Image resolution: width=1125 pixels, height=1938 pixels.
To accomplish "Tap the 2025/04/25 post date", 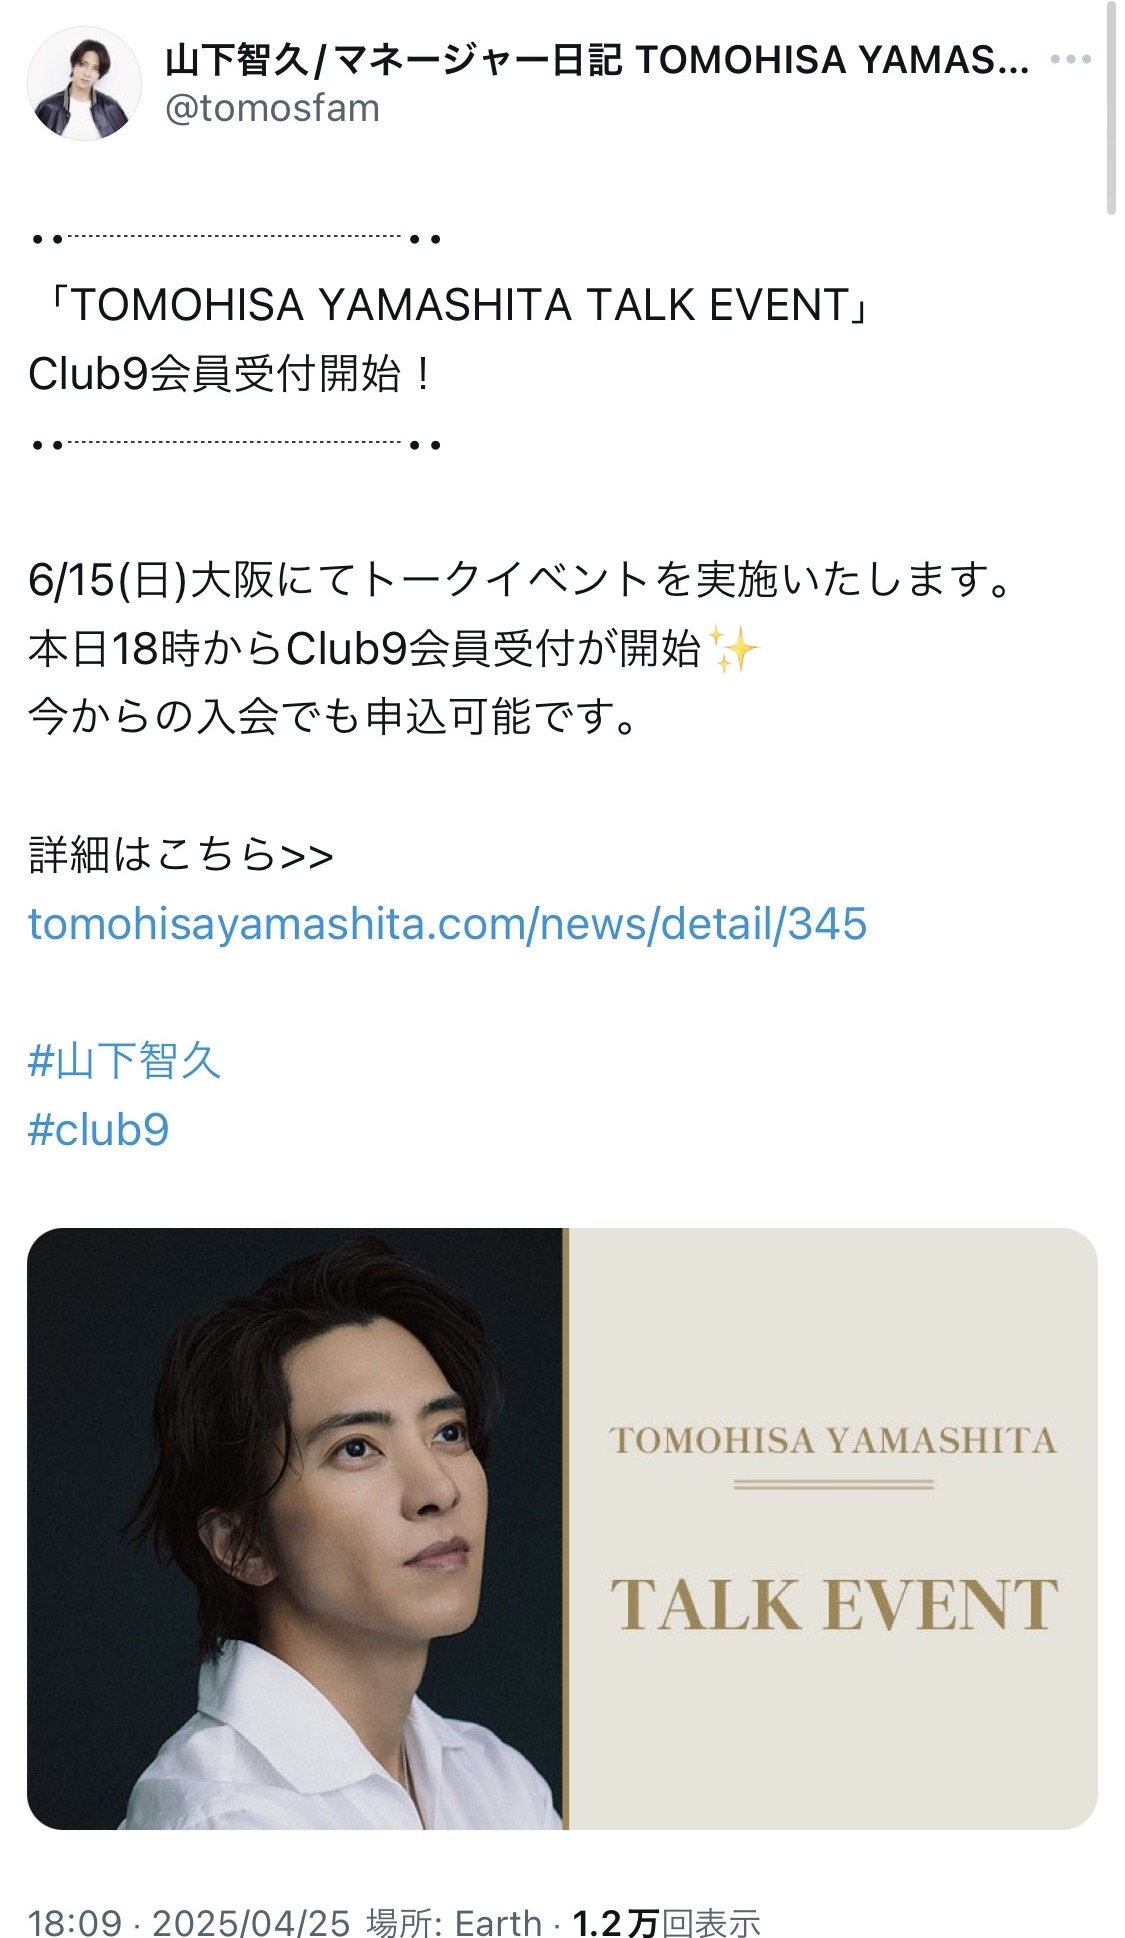I will coord(251,1922).
